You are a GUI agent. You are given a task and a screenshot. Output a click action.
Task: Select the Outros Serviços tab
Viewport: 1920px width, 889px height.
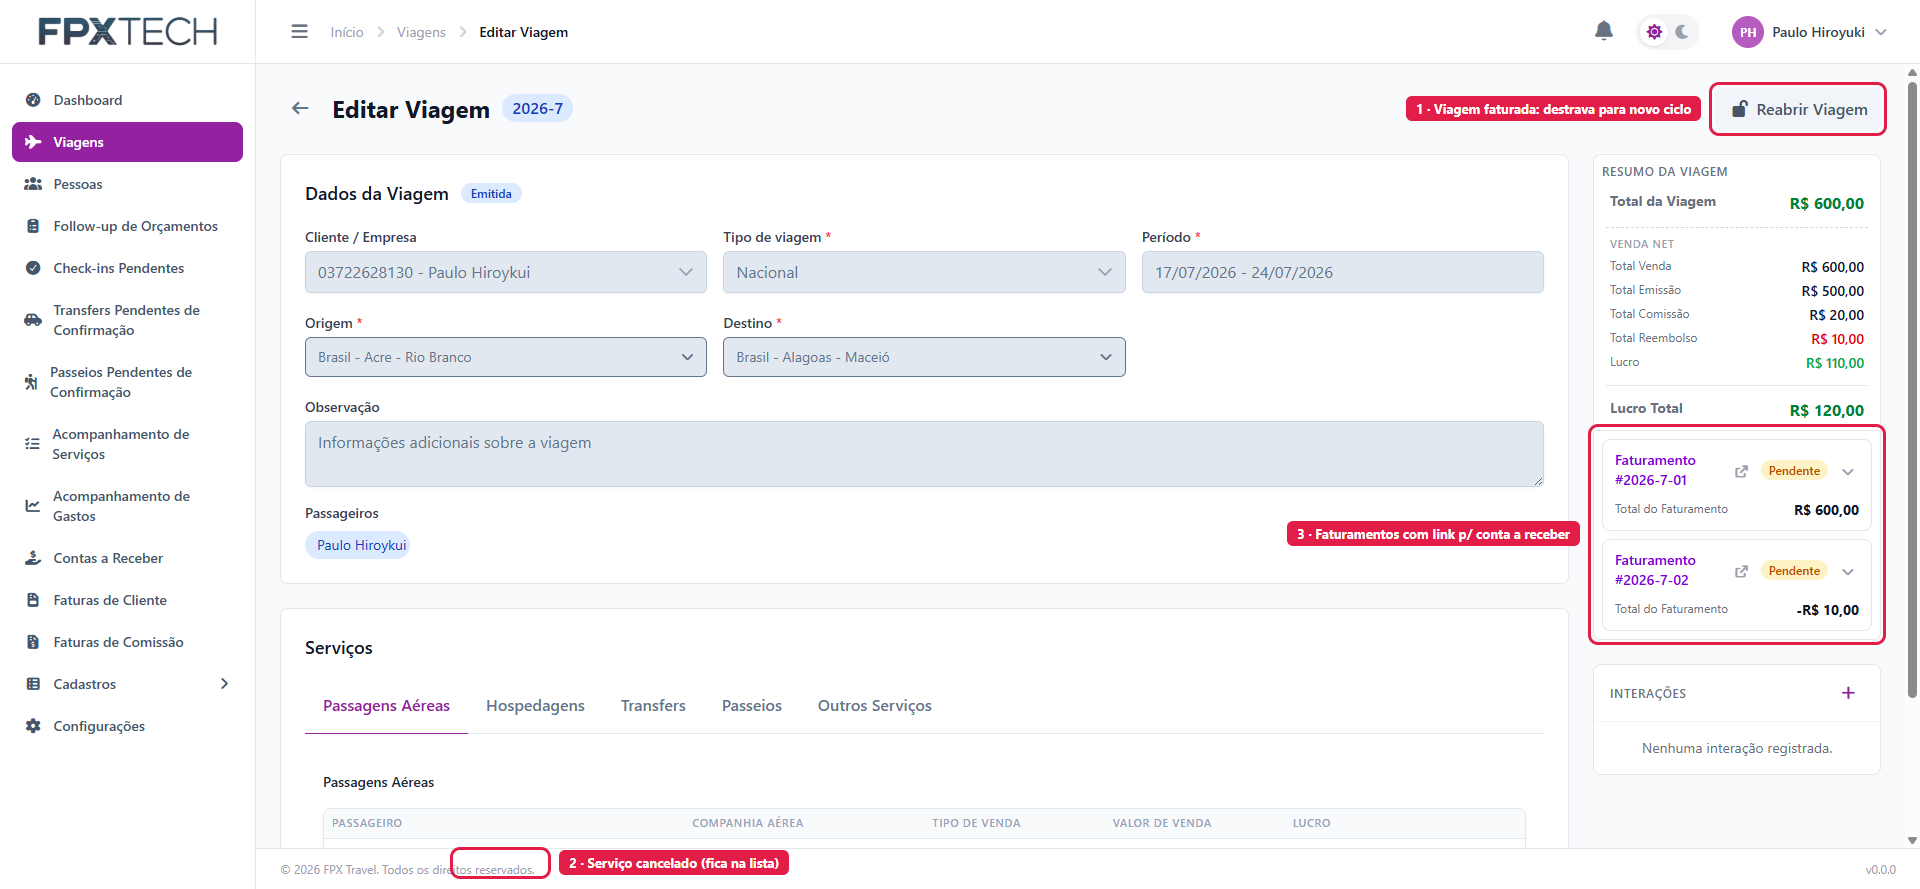(x=875, y=706)
